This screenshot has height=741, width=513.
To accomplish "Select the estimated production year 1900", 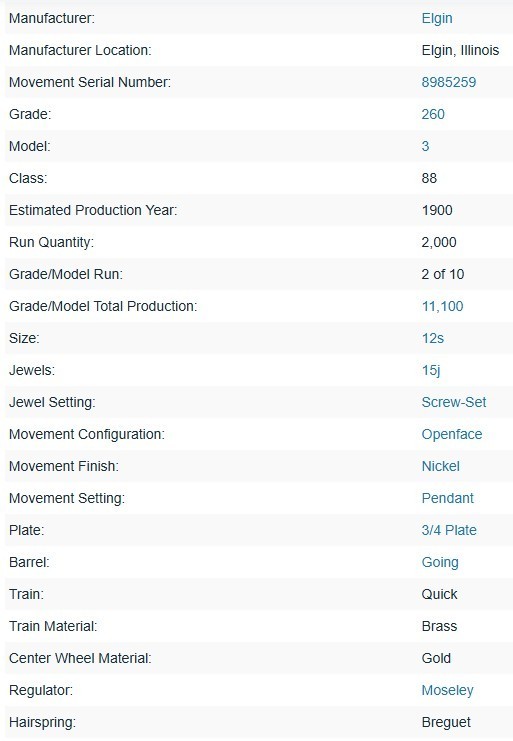I will 437,210.
